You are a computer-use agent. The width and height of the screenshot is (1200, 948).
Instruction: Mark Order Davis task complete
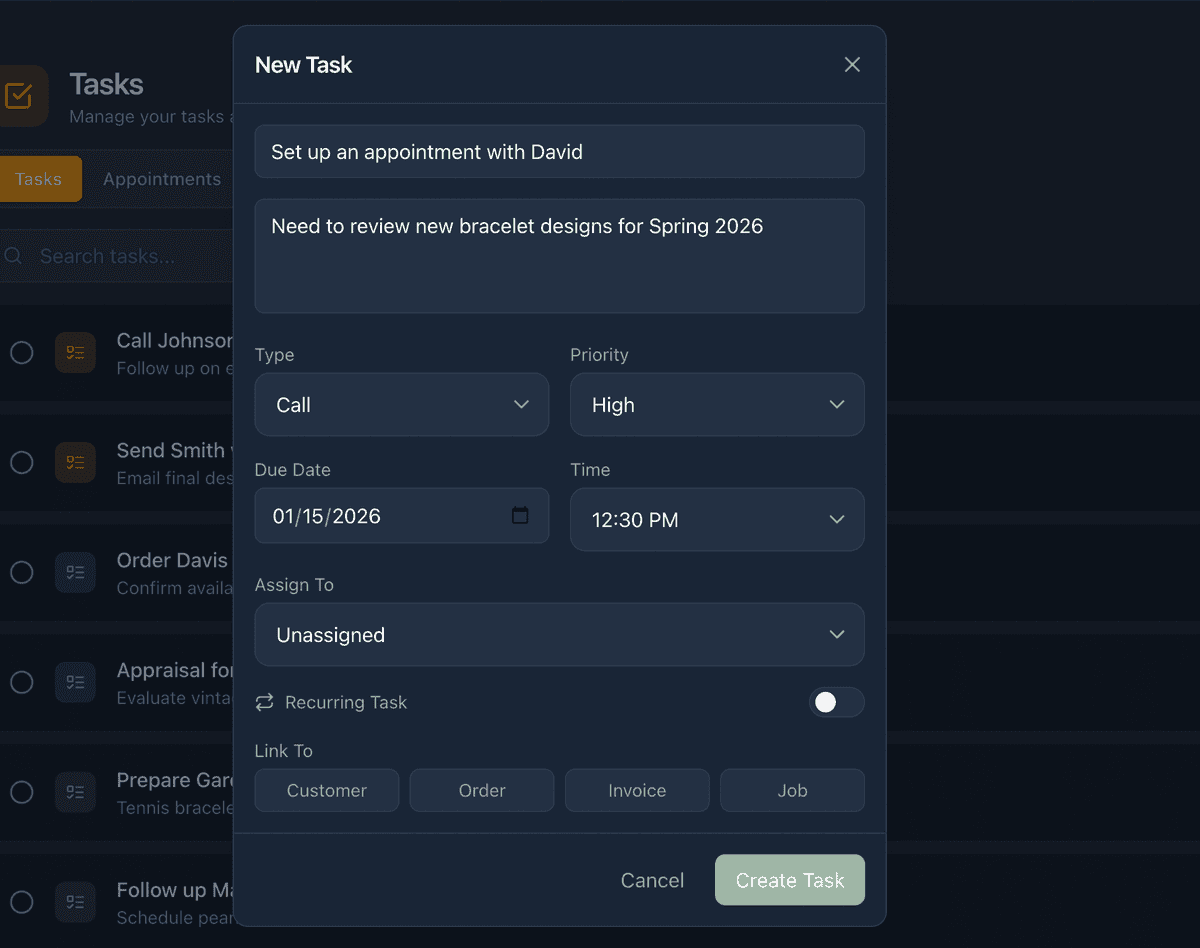21,572
